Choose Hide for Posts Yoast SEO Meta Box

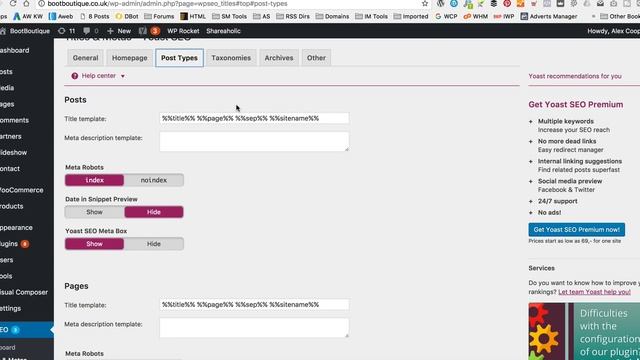click(x=154, y=244)
